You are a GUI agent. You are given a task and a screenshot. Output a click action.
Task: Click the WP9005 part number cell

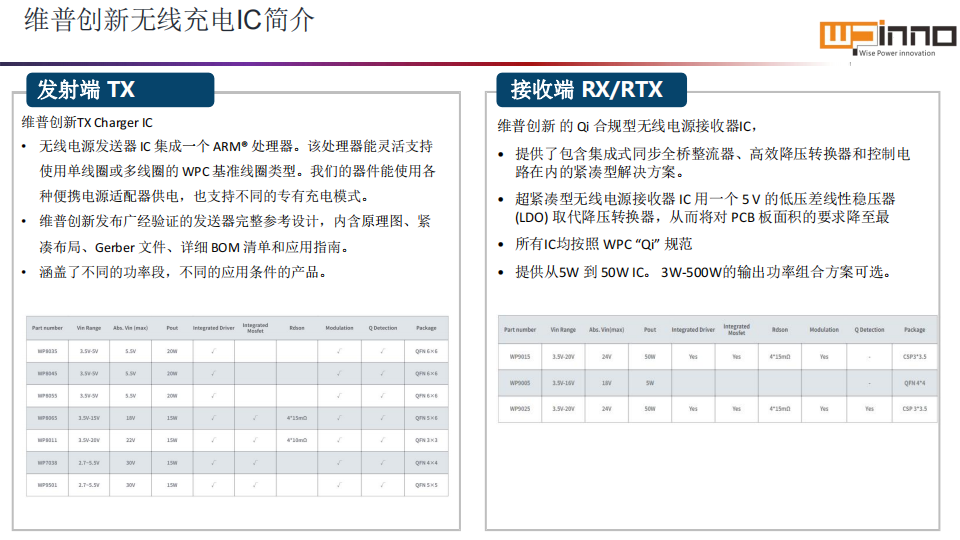(520, 383)
